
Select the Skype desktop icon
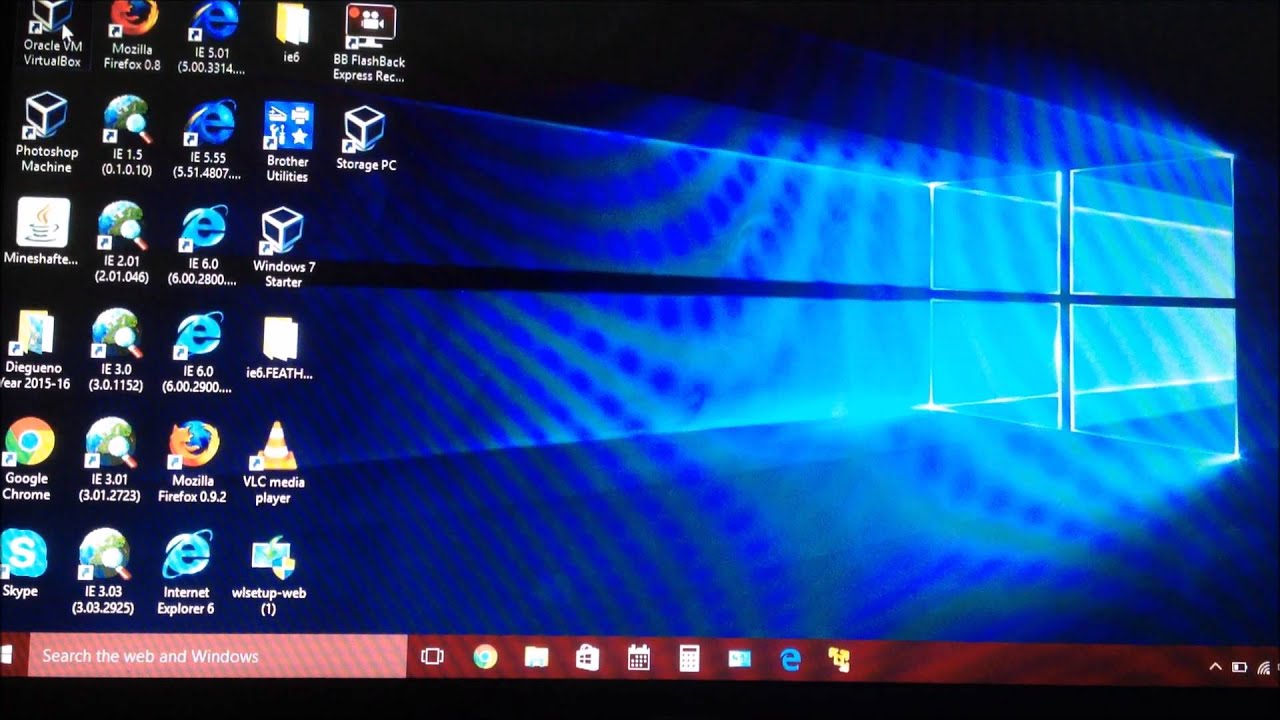[21, 565]
